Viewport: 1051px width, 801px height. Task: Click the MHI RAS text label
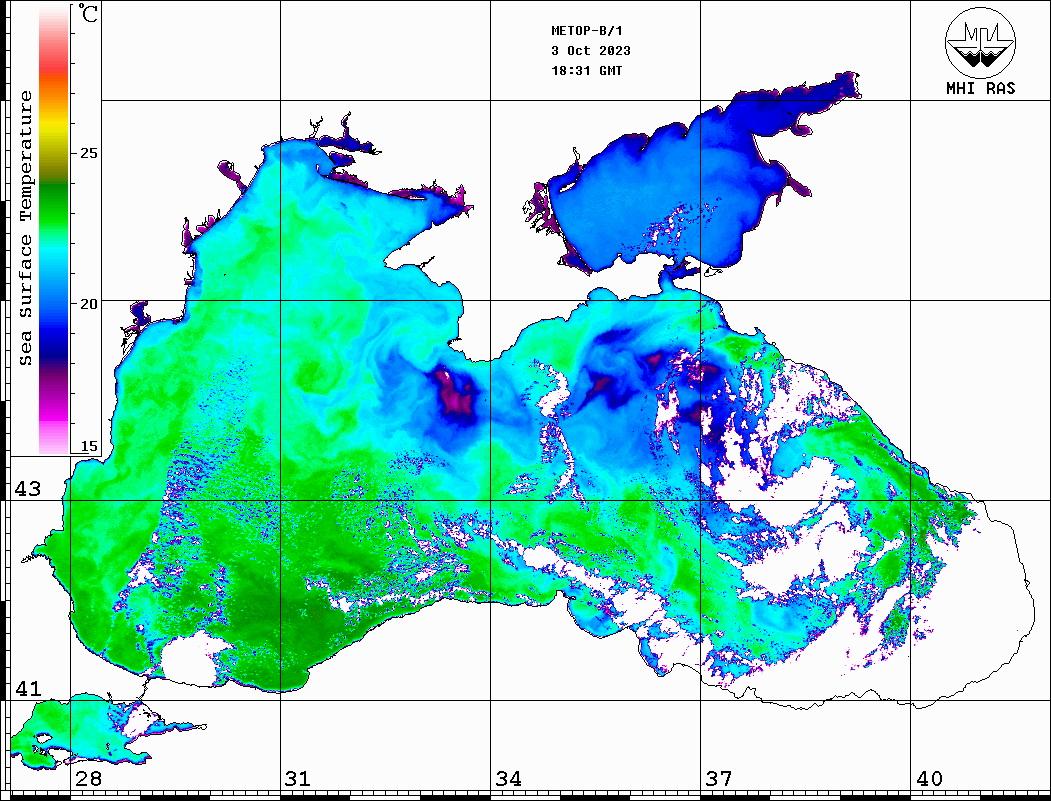click(x=980, y=88)
